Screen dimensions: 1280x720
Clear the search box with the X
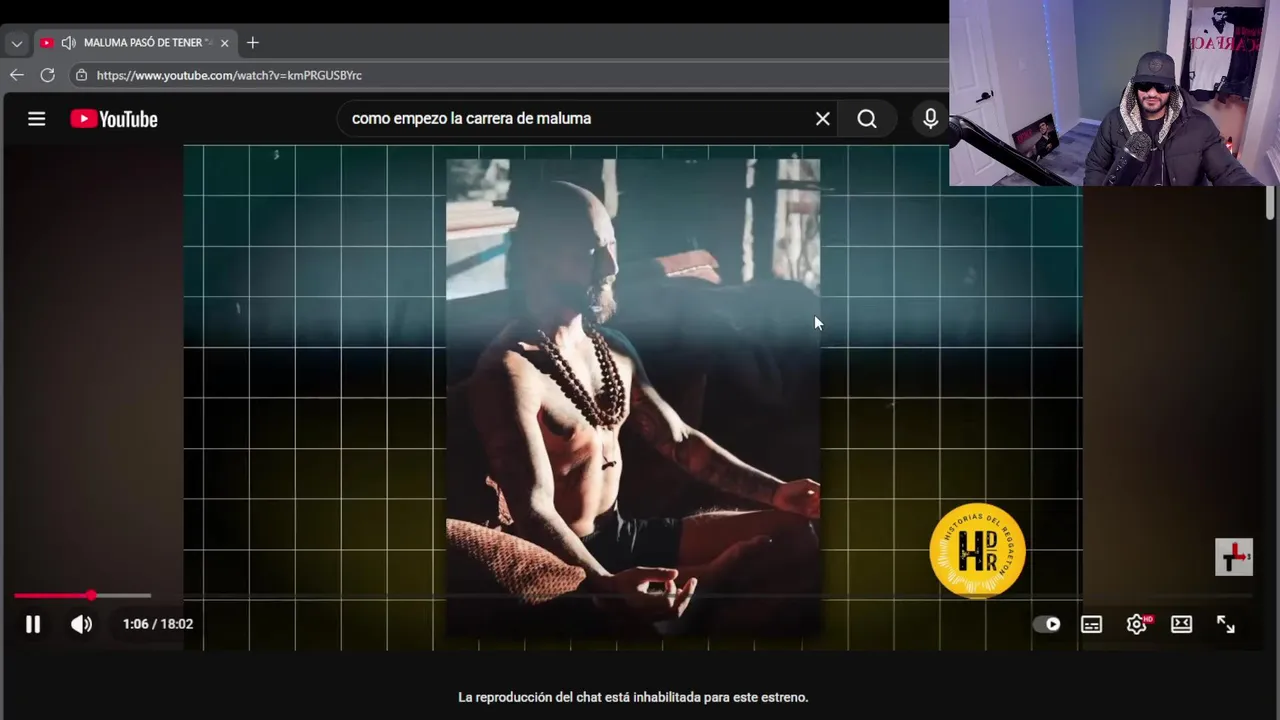(x=822, y=119)
